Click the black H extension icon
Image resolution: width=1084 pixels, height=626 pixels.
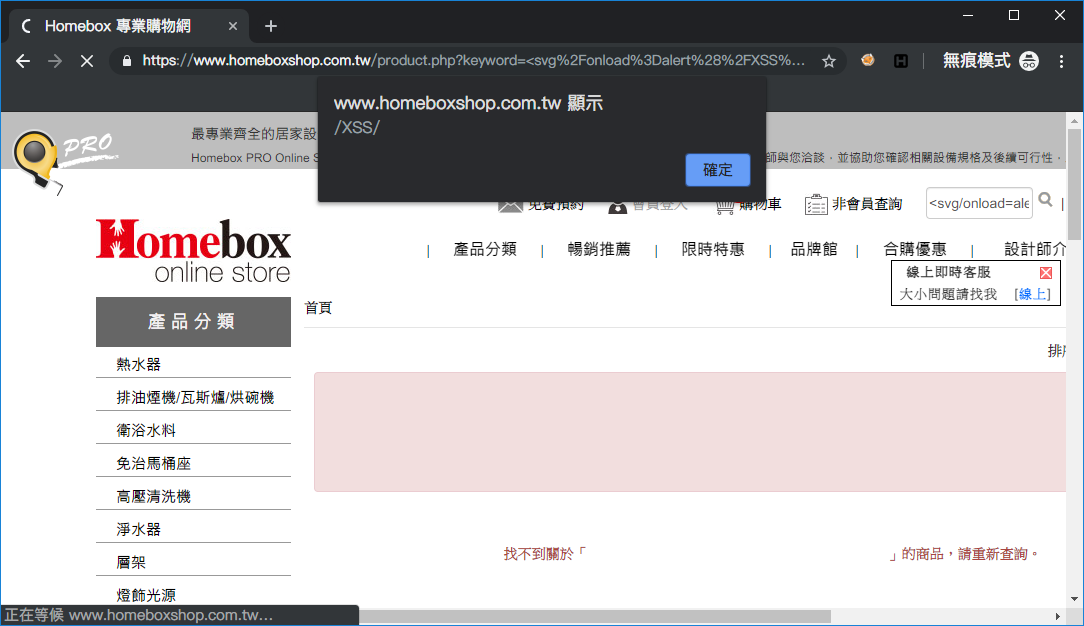coord(901,61)
